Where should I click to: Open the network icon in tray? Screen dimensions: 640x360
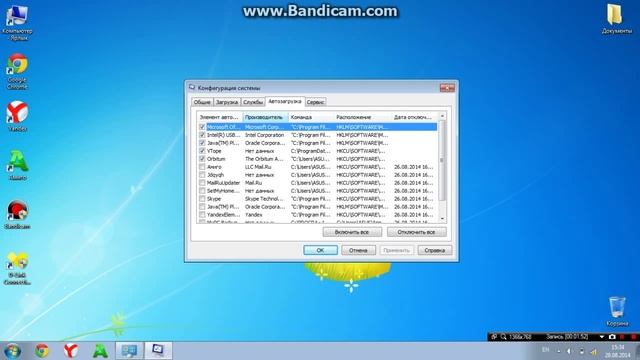(x=594, y=351)
